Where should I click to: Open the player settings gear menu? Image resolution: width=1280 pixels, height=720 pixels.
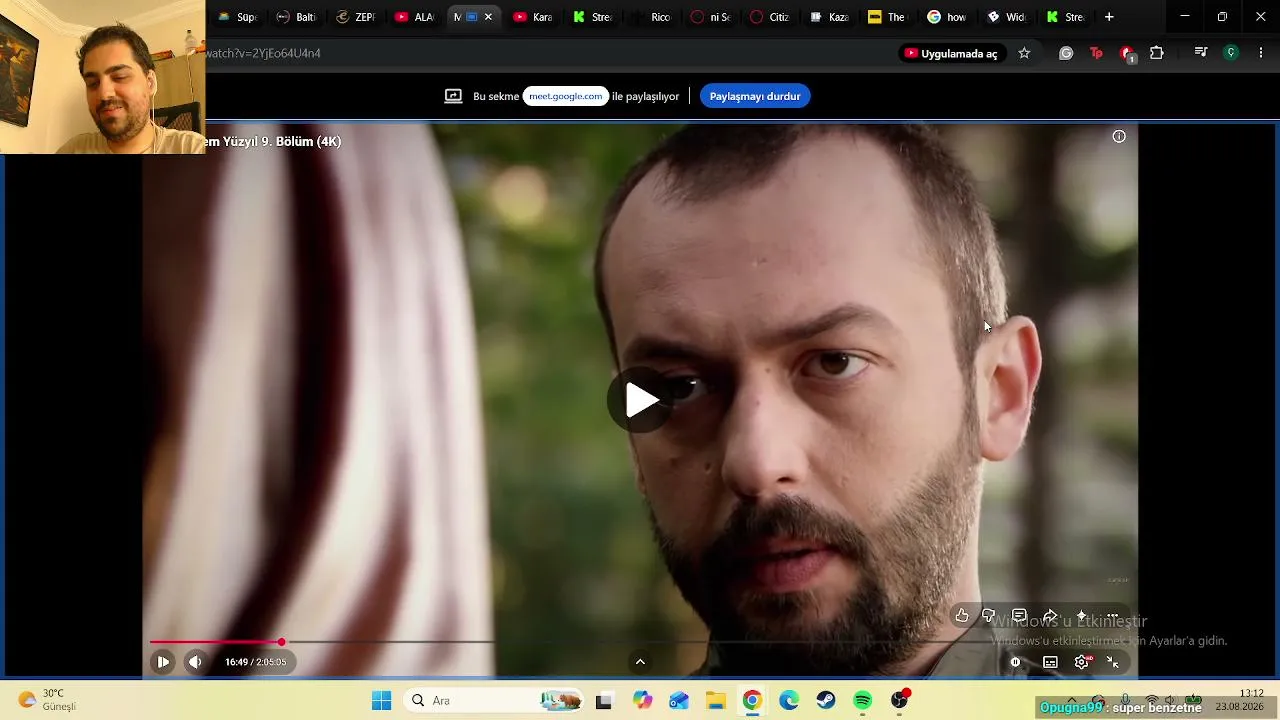1082,662
